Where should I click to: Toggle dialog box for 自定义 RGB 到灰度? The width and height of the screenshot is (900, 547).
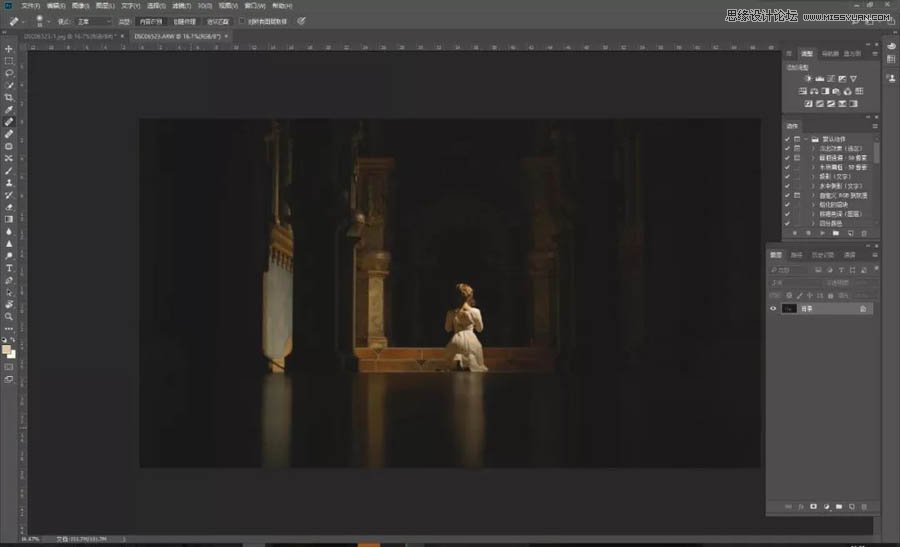(797, 195)
